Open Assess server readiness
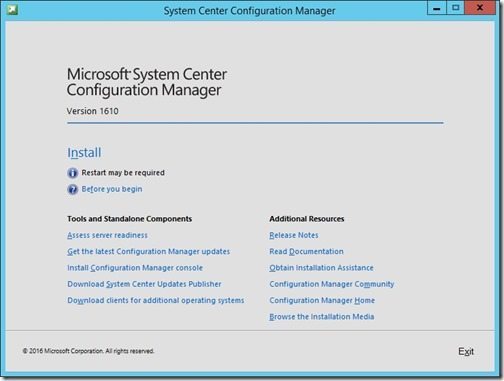The image size is (504, 381). (x=107, y=235)
